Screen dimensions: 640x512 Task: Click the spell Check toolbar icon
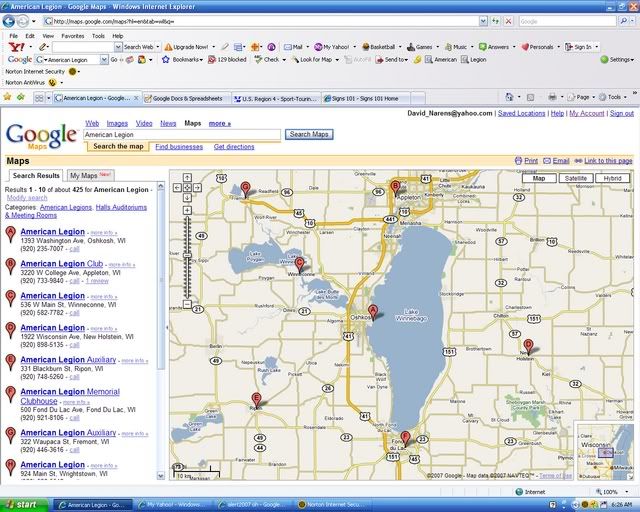click(x=258, y=60)
